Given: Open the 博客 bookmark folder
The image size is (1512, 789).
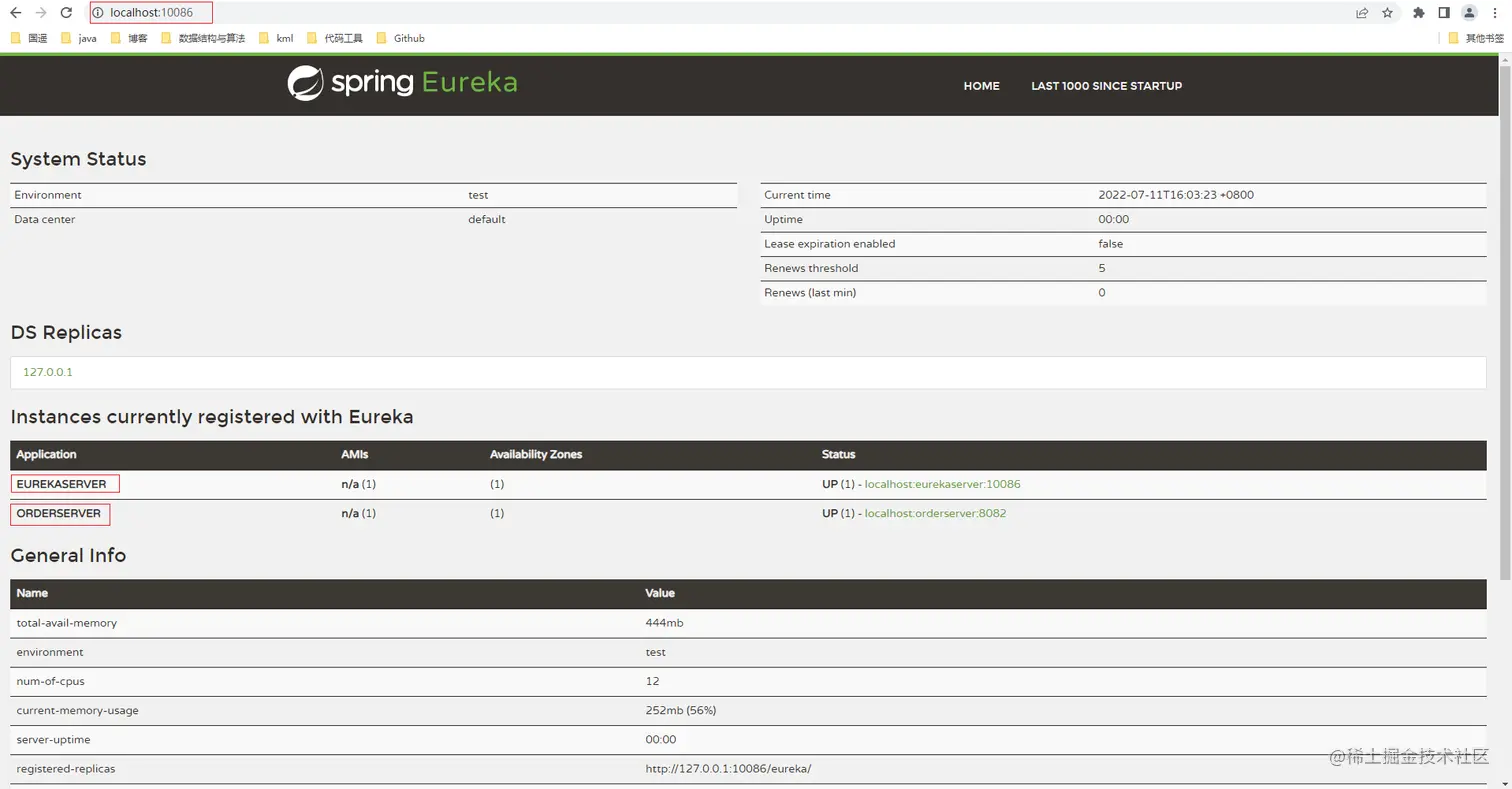Looking at the screenshot, I should point(129,38).
